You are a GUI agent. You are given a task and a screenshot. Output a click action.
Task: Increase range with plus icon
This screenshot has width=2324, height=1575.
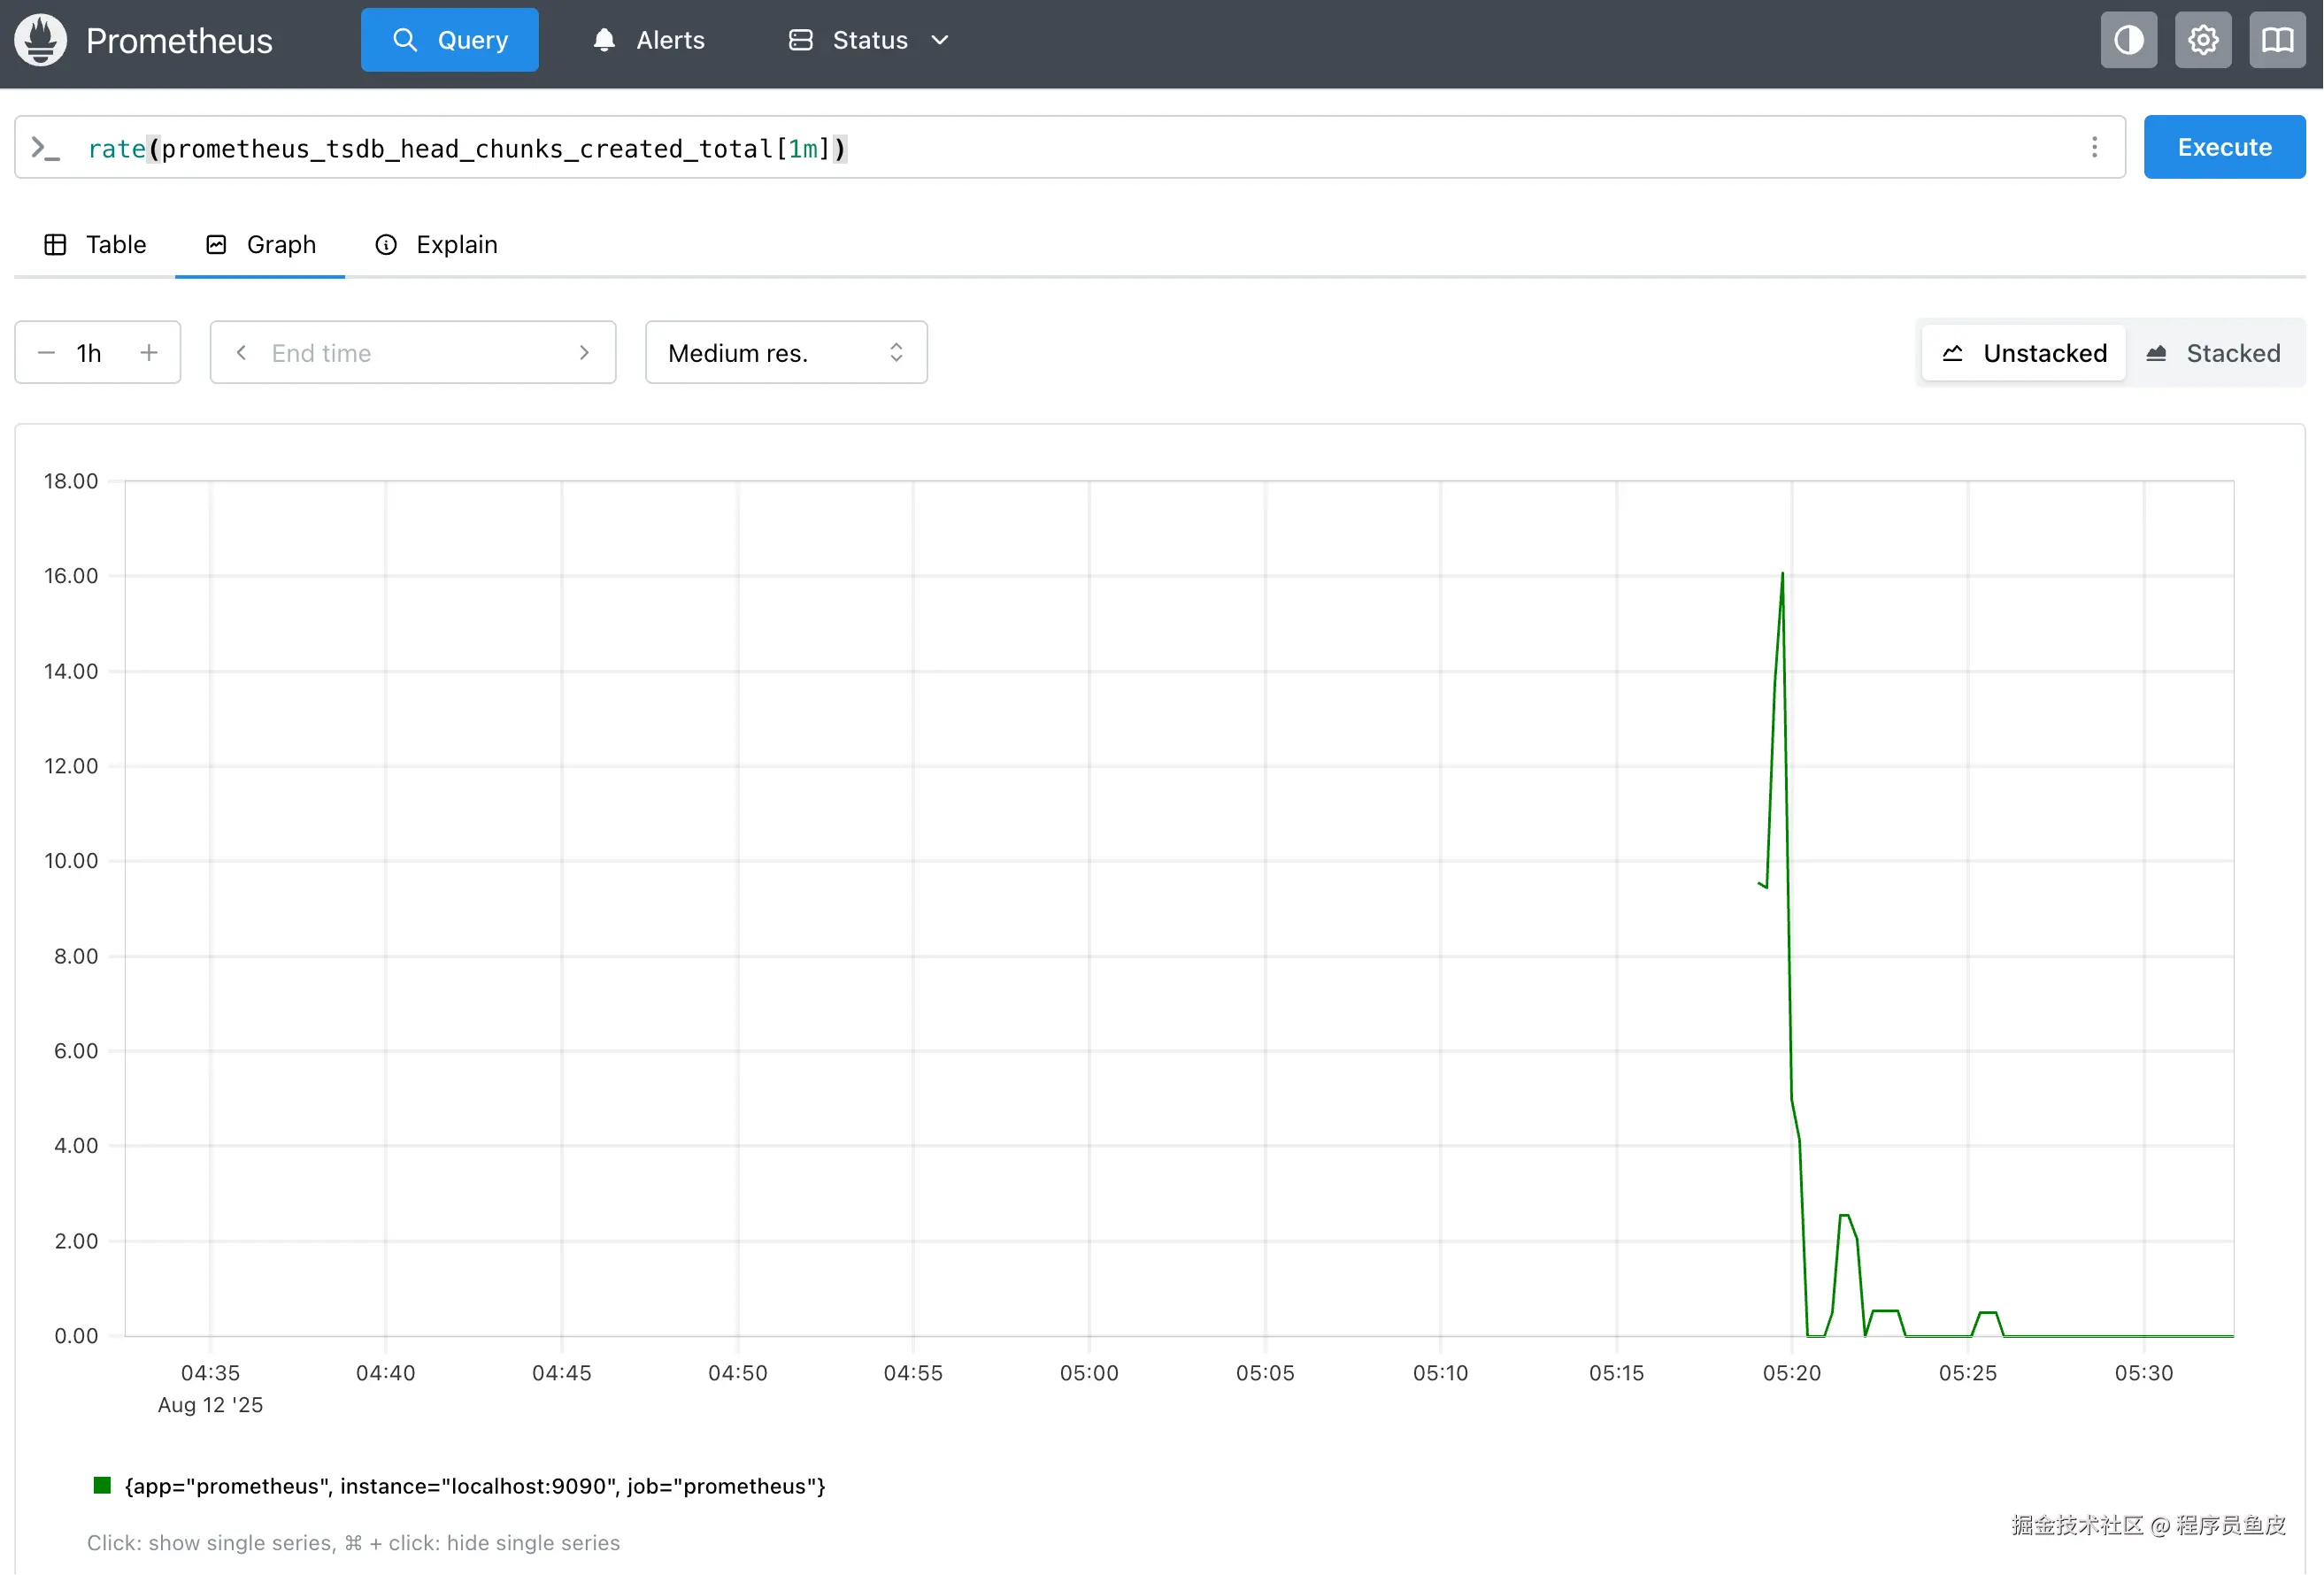[149, 353]
